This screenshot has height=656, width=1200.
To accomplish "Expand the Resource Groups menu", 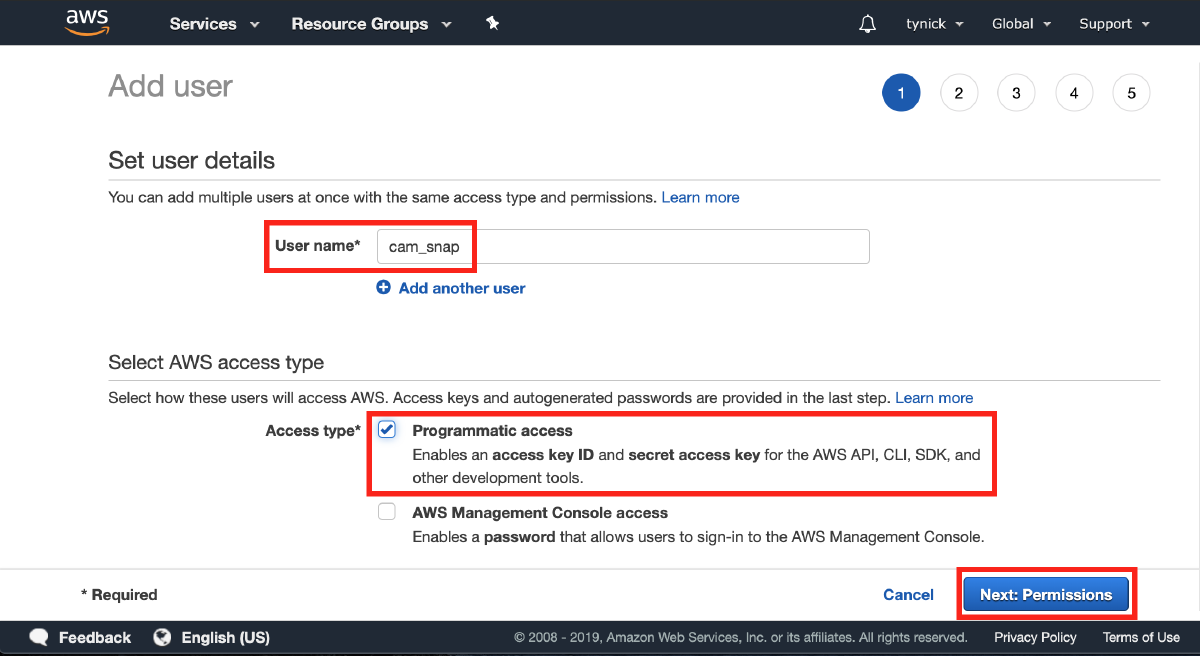I will tap(371, 24).
